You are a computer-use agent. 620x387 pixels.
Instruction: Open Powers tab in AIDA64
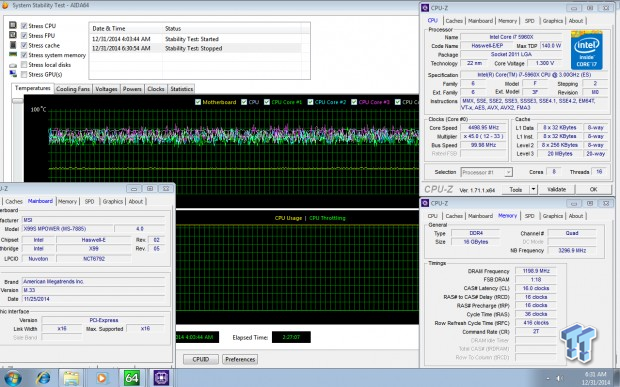(132, 89)
